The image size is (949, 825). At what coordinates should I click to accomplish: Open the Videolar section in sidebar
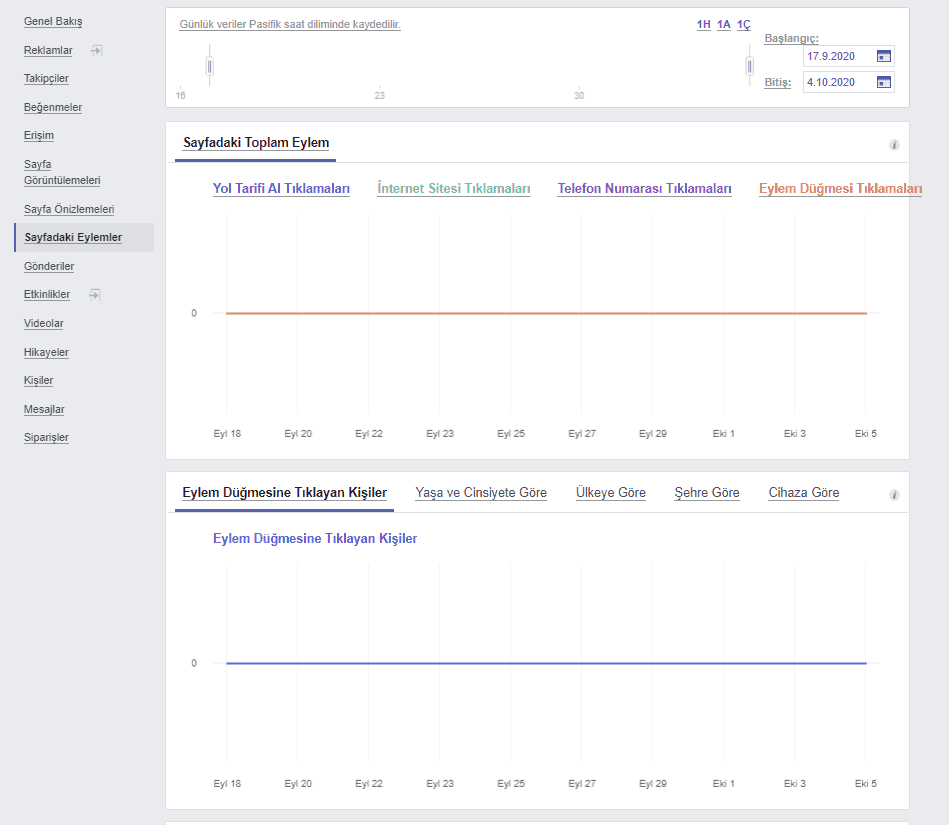pos(43,323)
